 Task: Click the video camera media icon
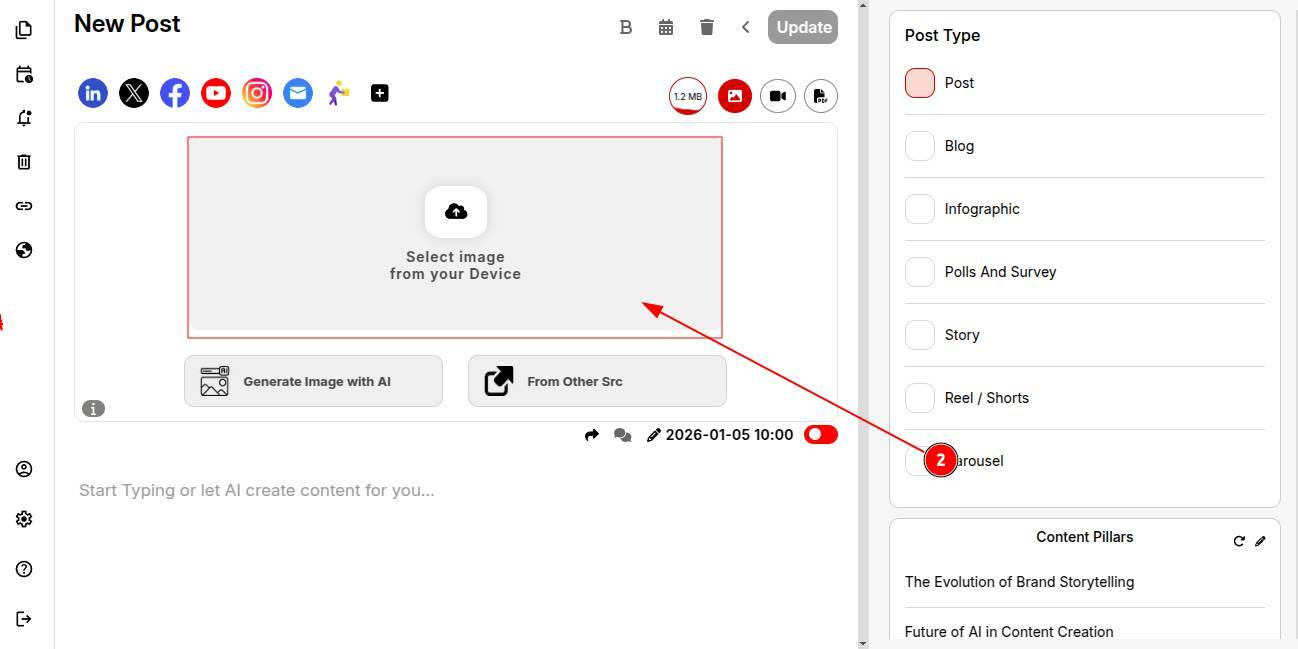(x=777, y=96)
